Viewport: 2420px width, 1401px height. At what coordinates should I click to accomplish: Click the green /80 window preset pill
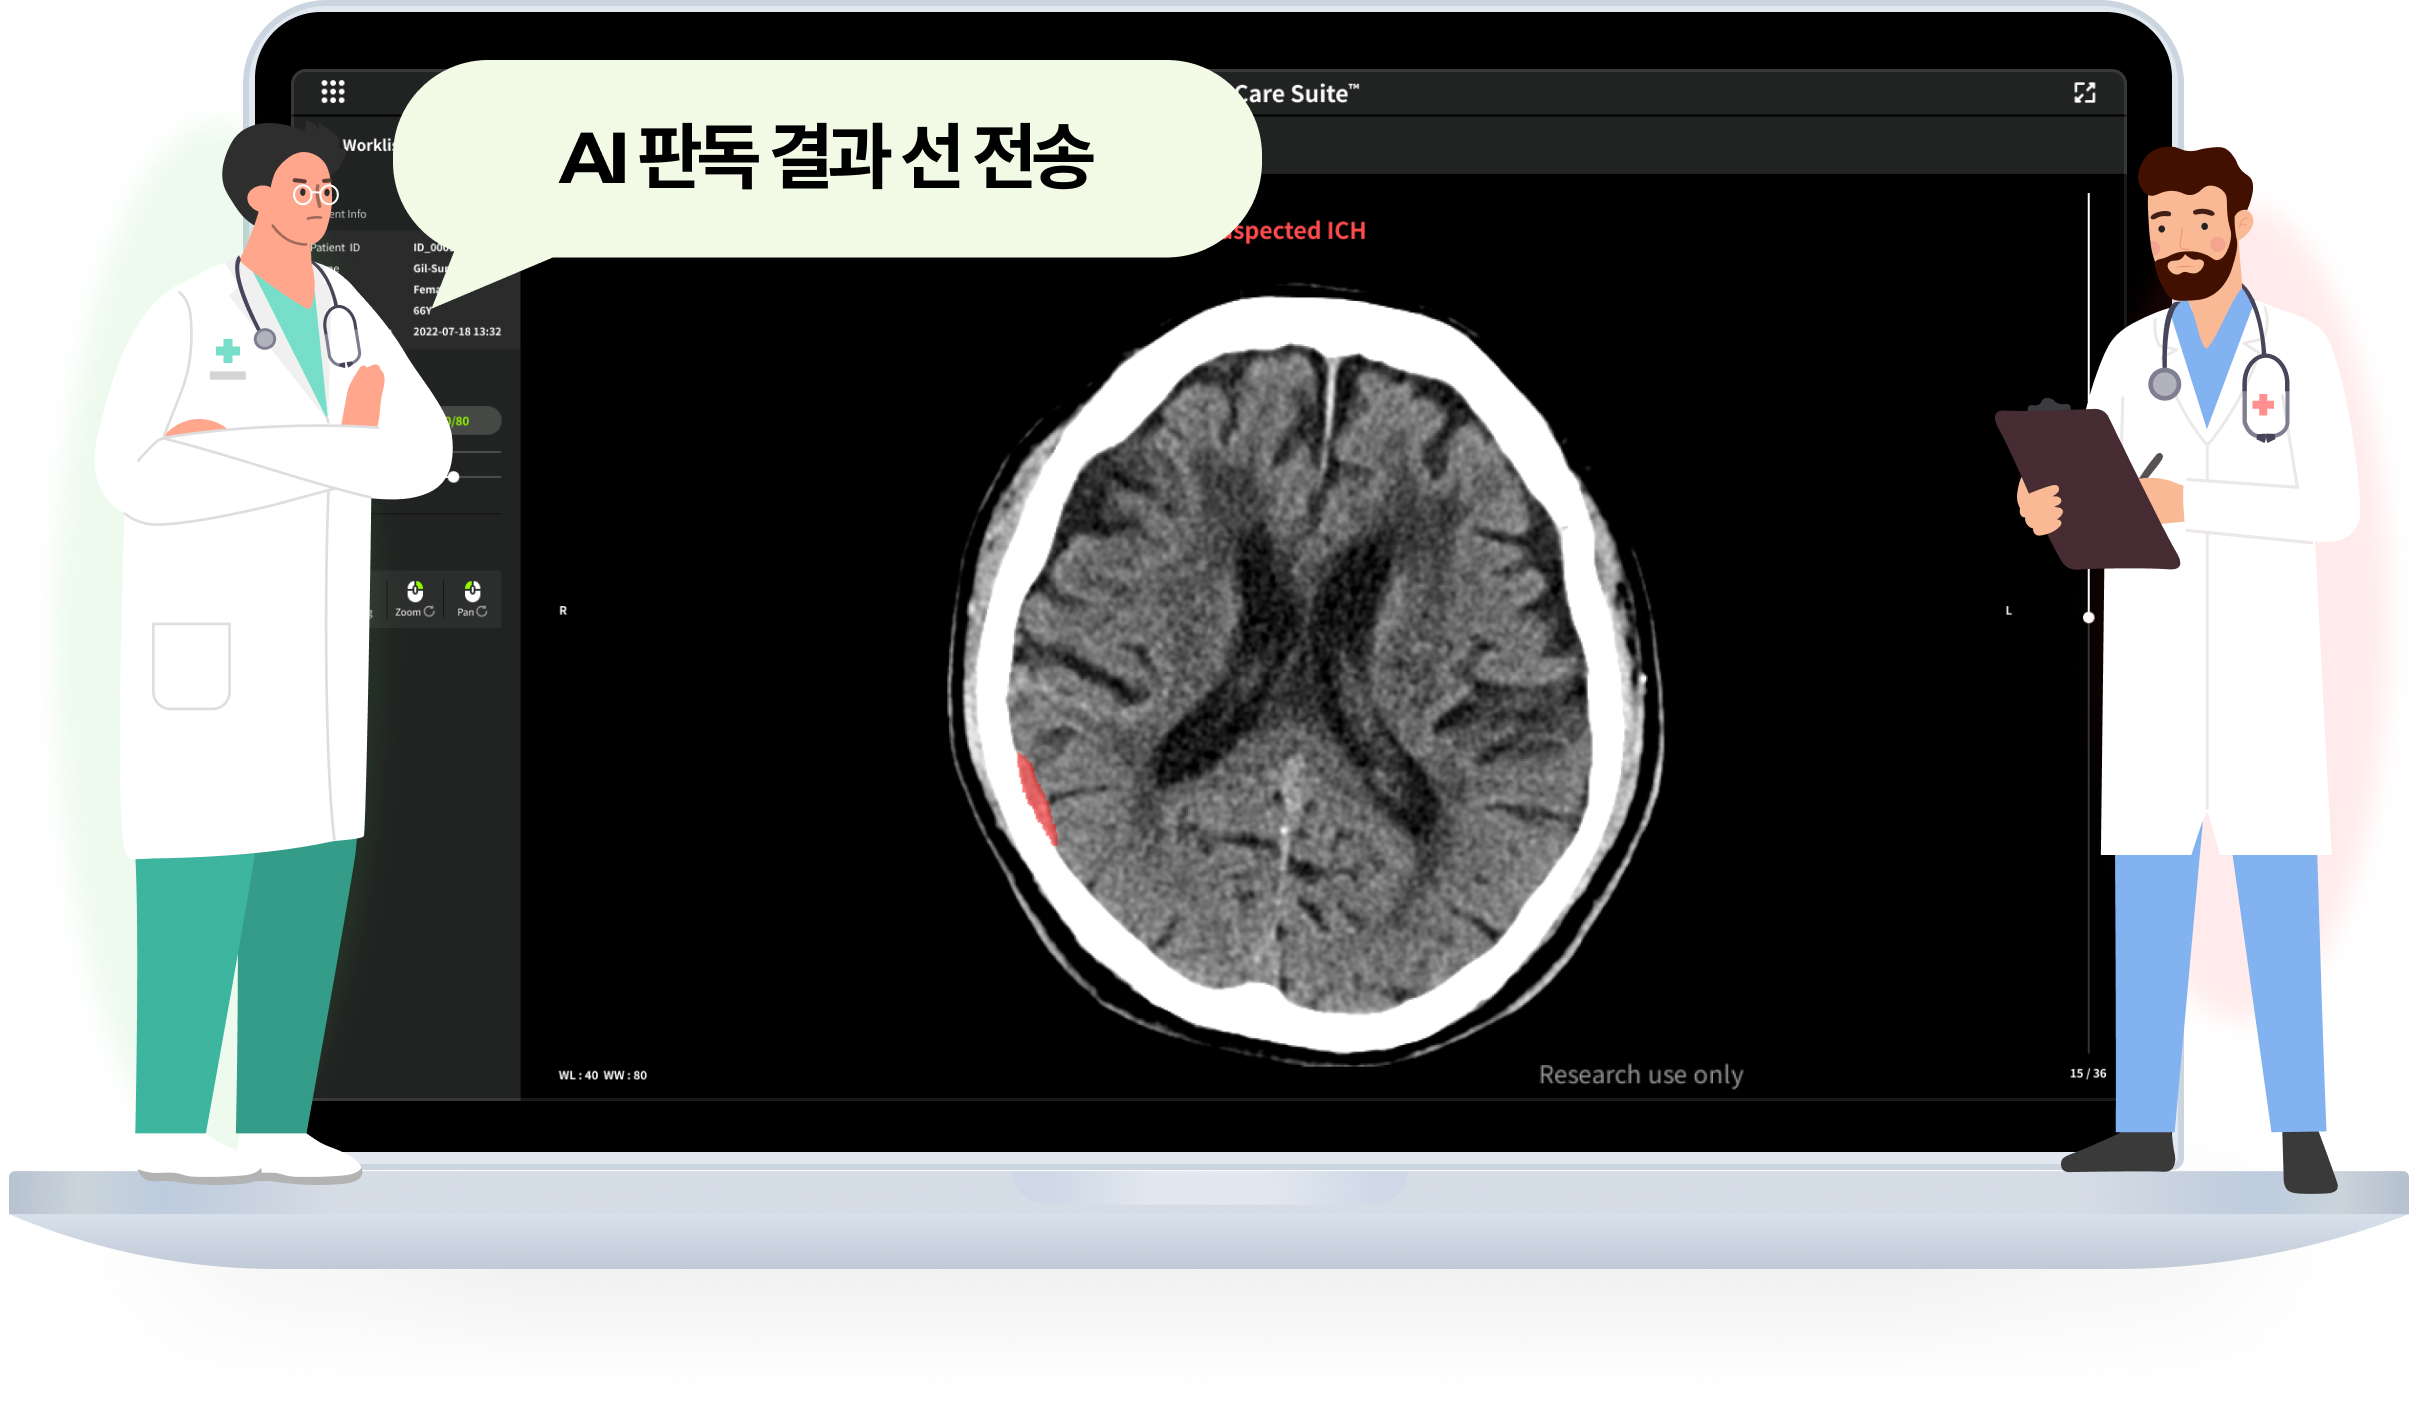coord(472,421)
